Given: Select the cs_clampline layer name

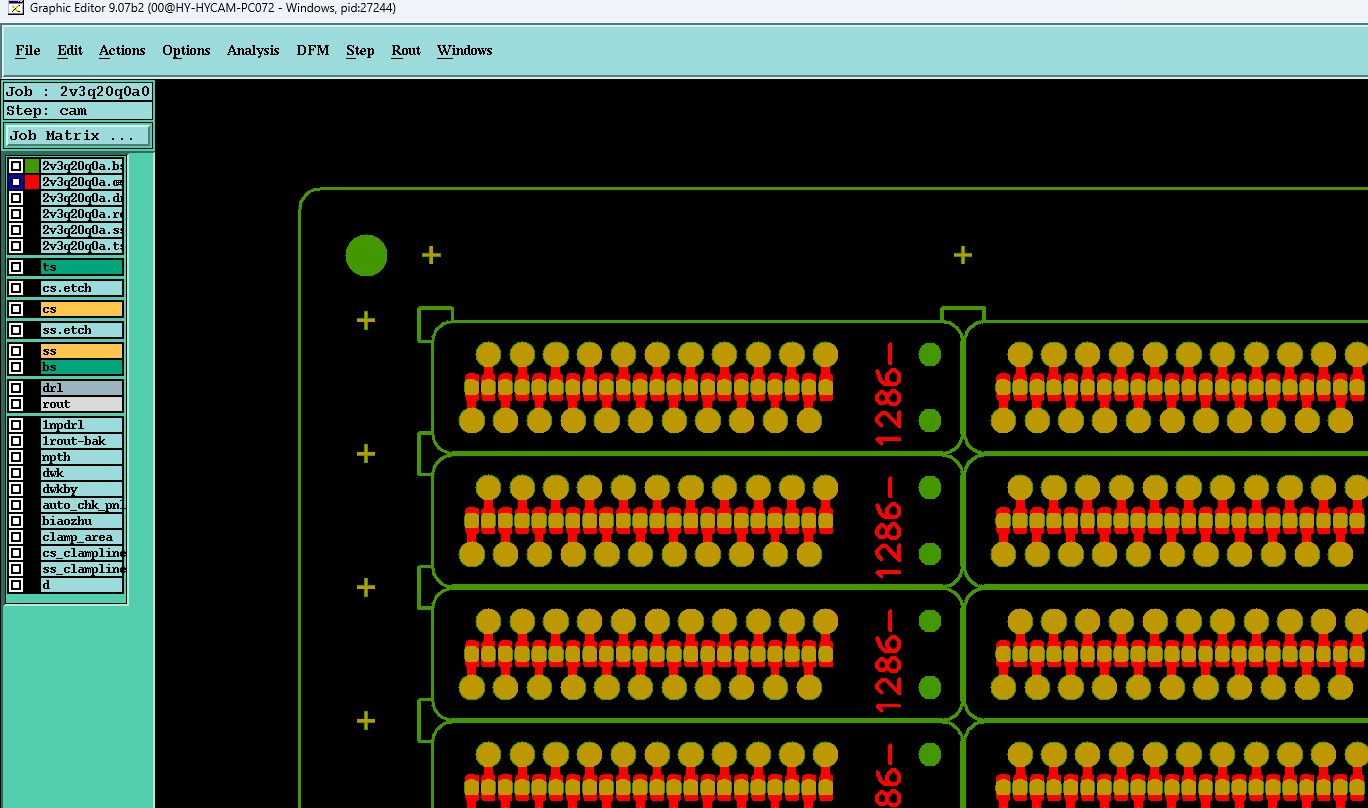Looking at the screenshot, I should coord(82,553).
